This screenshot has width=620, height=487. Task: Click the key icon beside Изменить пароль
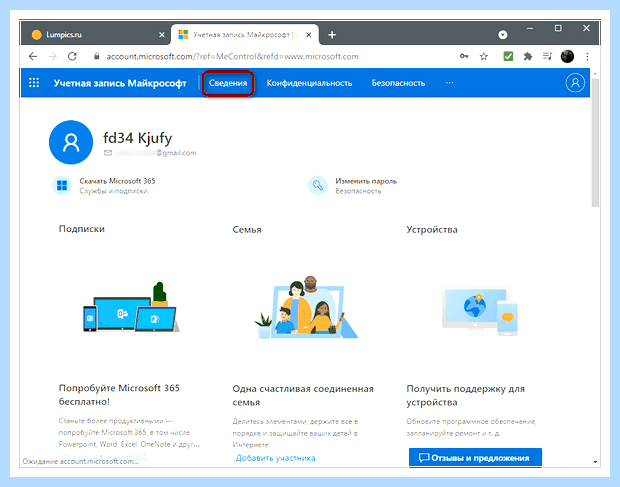click(318, 185)
